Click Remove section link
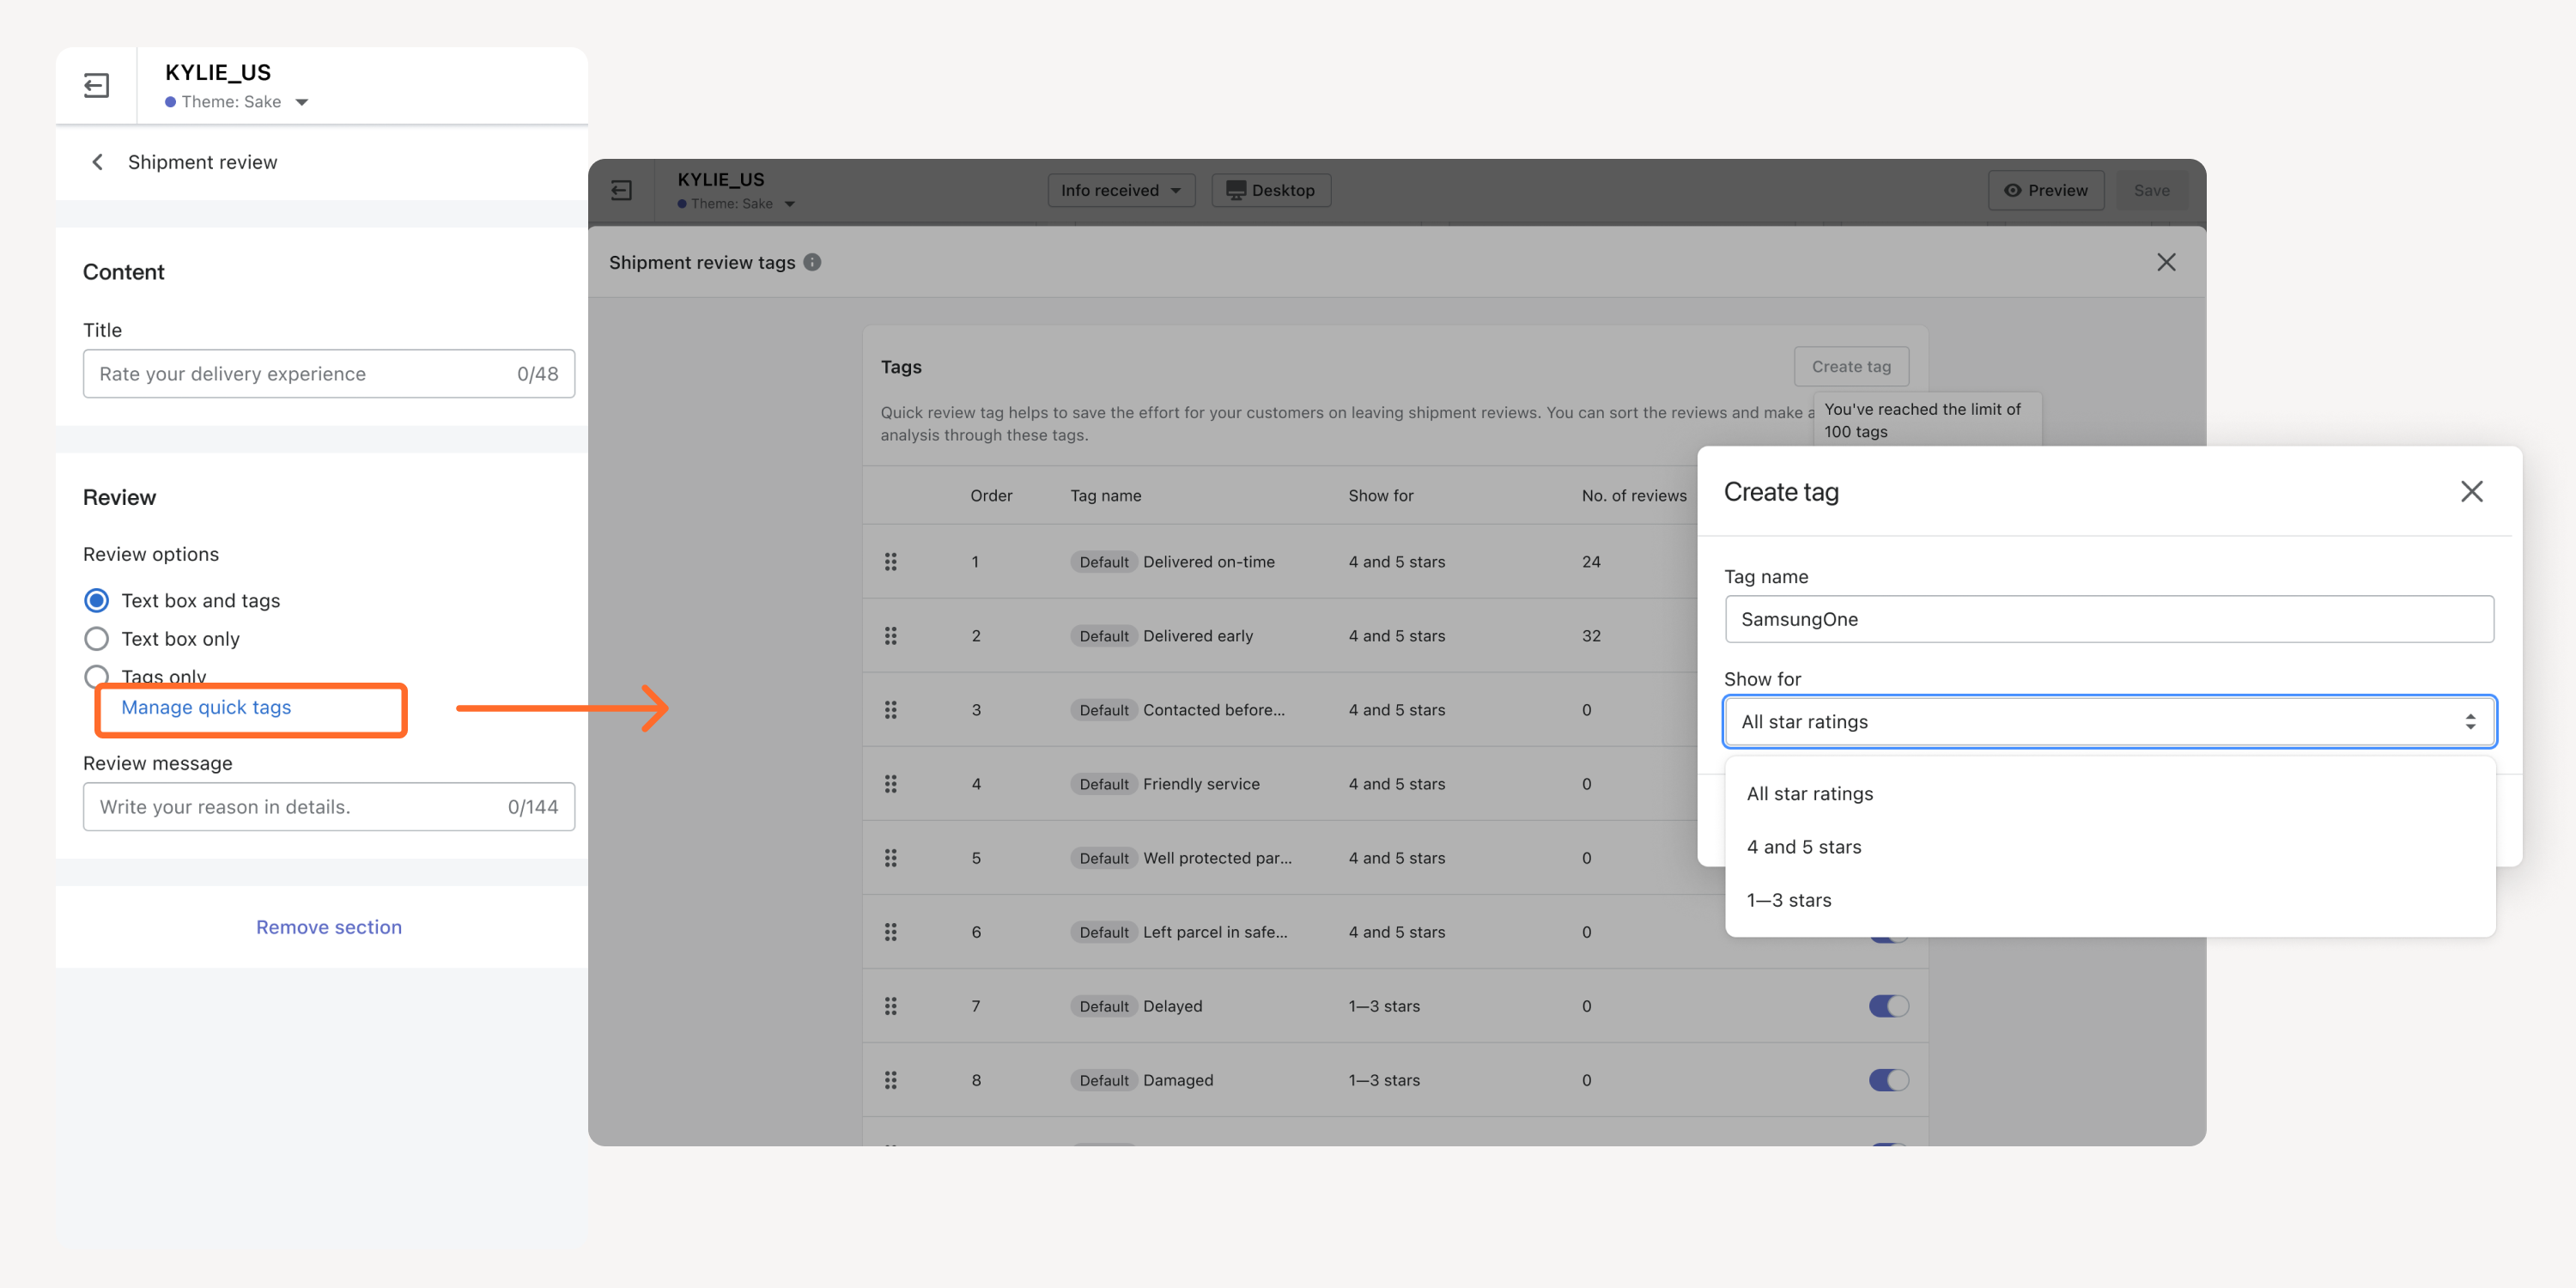Screen dimensions: 2576x1288 (329, 927)
